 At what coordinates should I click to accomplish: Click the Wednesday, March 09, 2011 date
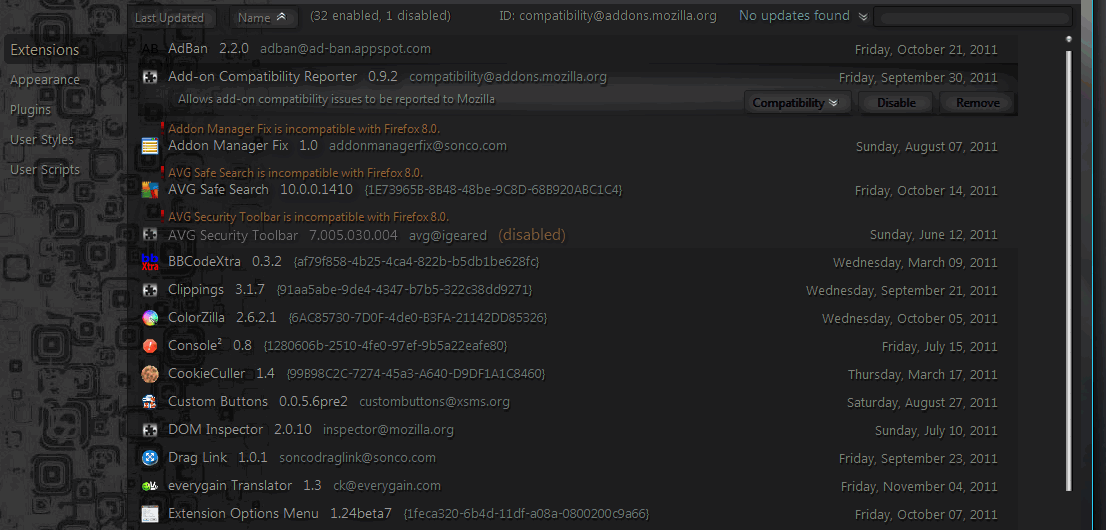point(915,263)
